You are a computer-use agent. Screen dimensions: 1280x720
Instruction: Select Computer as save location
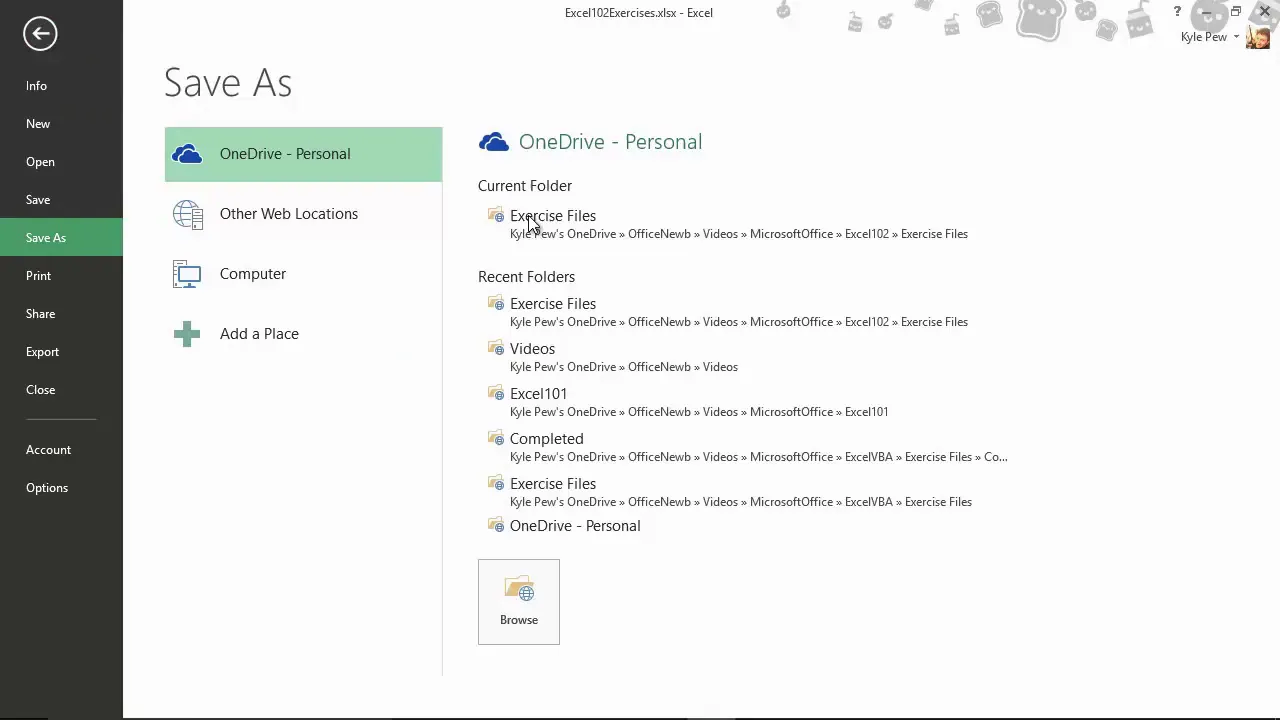pyautogui.click(x=303, y=274)
